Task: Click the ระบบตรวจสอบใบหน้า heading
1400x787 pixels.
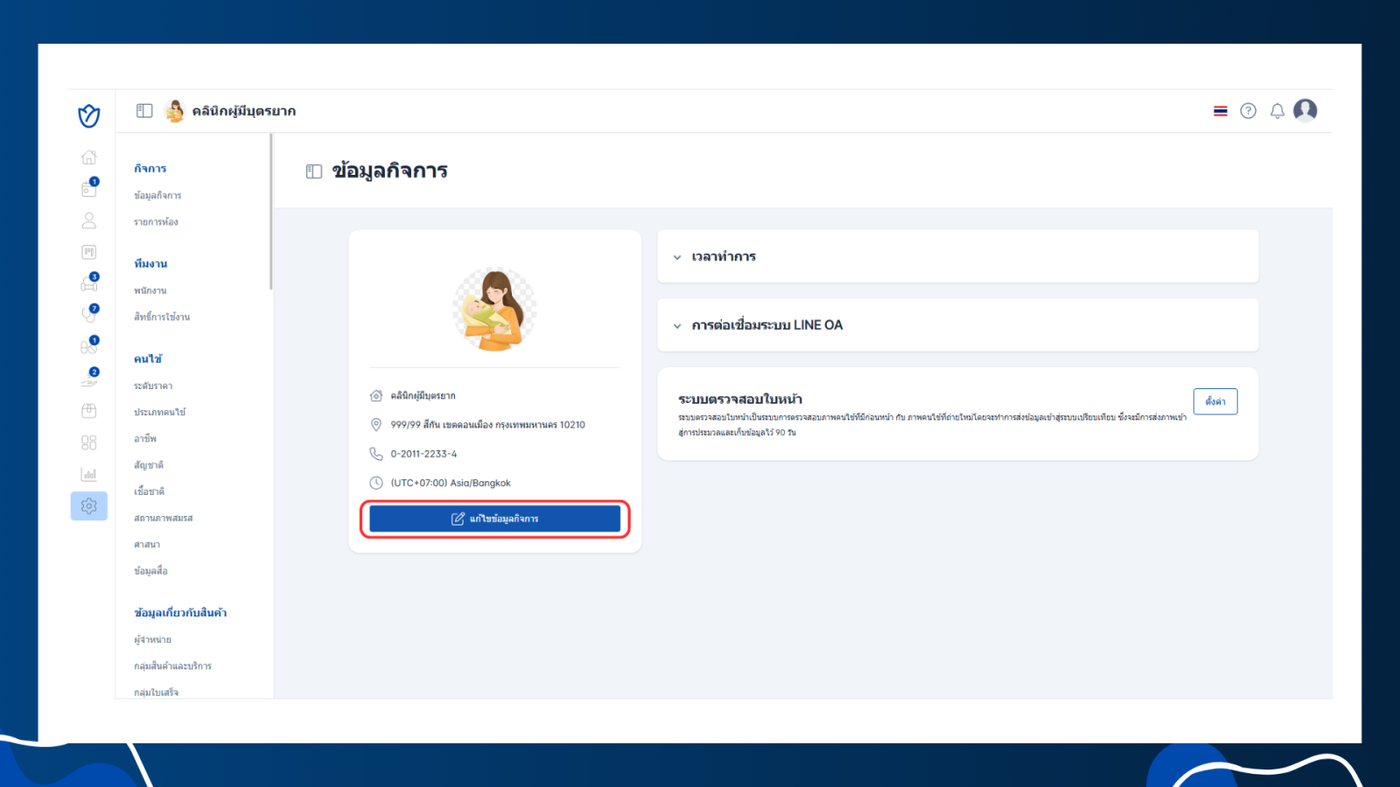Action: [x=740, y=399]
